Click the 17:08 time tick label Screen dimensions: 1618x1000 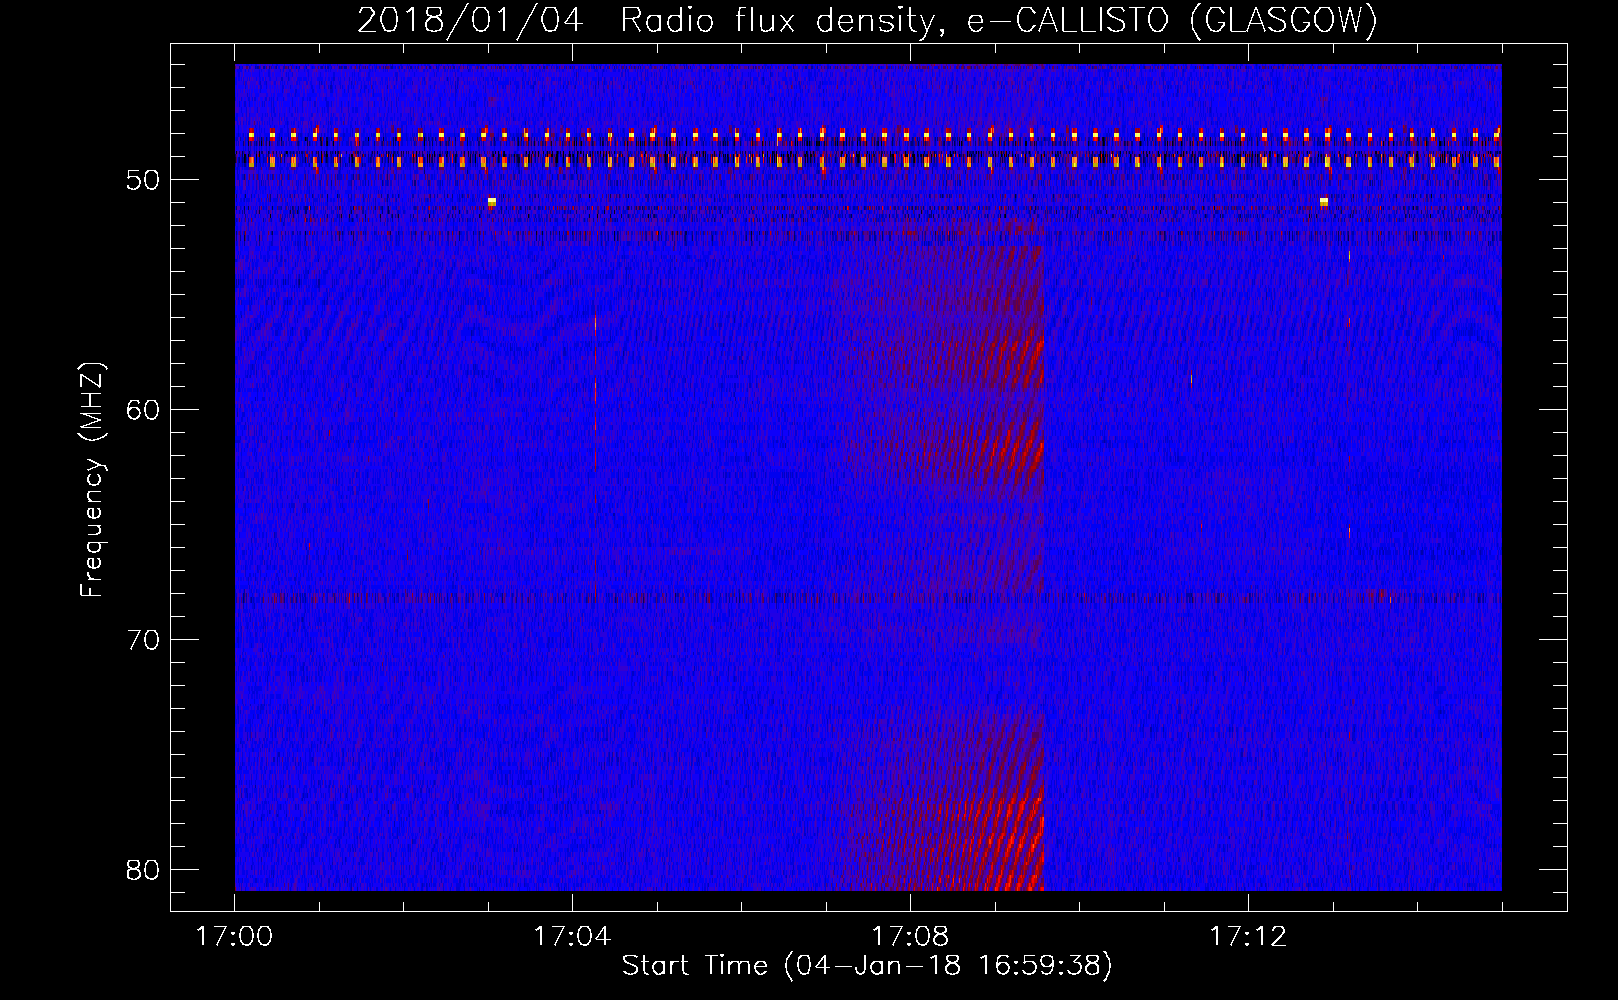[x=910, y=937]
